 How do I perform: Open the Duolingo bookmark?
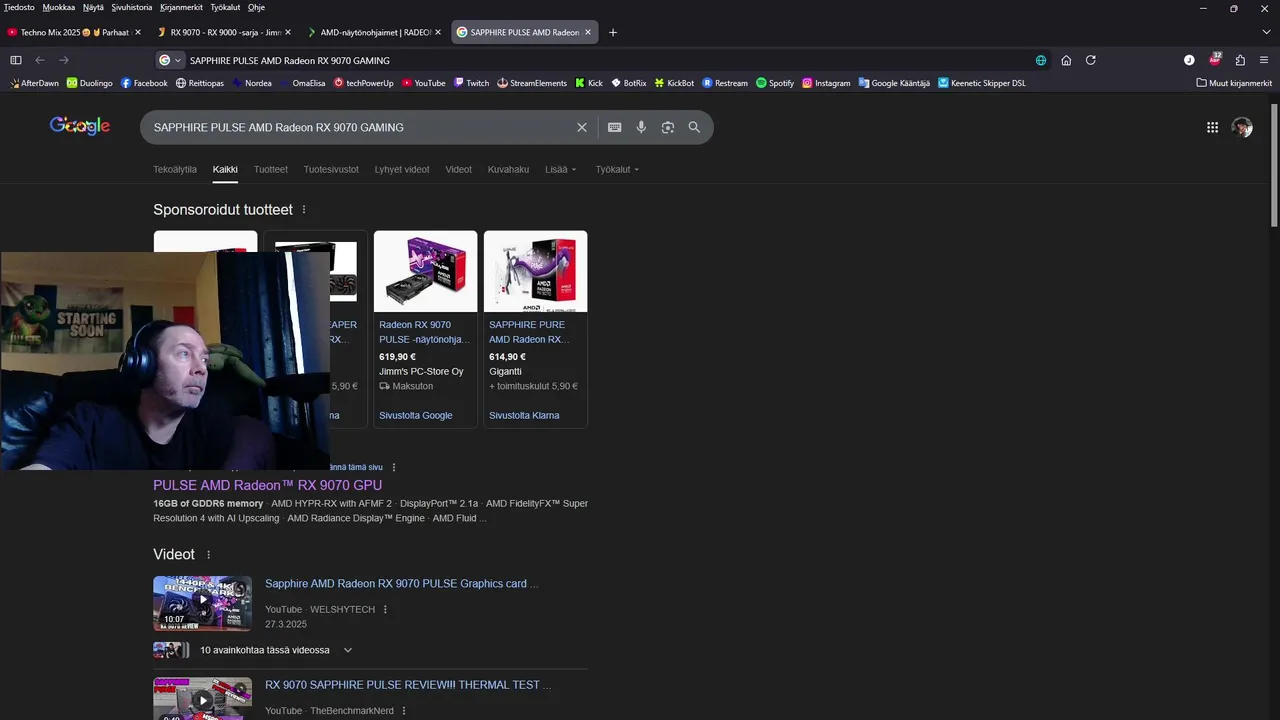click(90, 83)
